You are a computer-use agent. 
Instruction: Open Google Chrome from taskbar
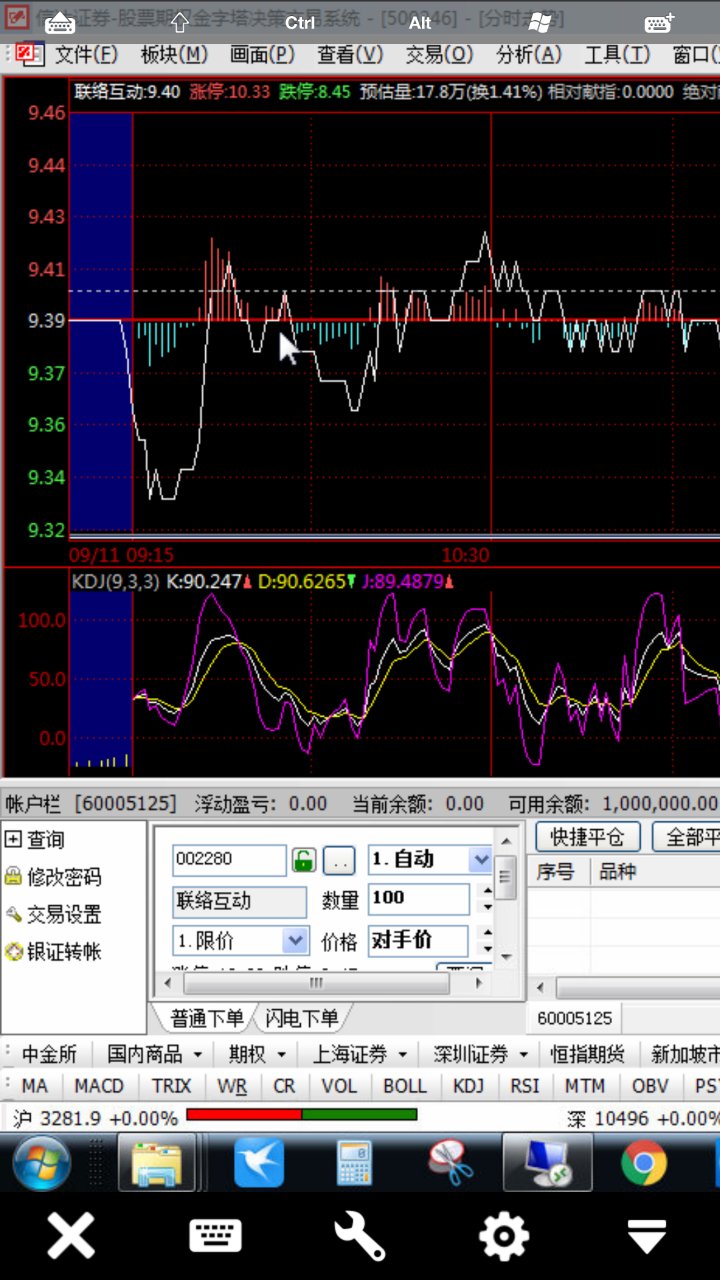pos(644,1163)
